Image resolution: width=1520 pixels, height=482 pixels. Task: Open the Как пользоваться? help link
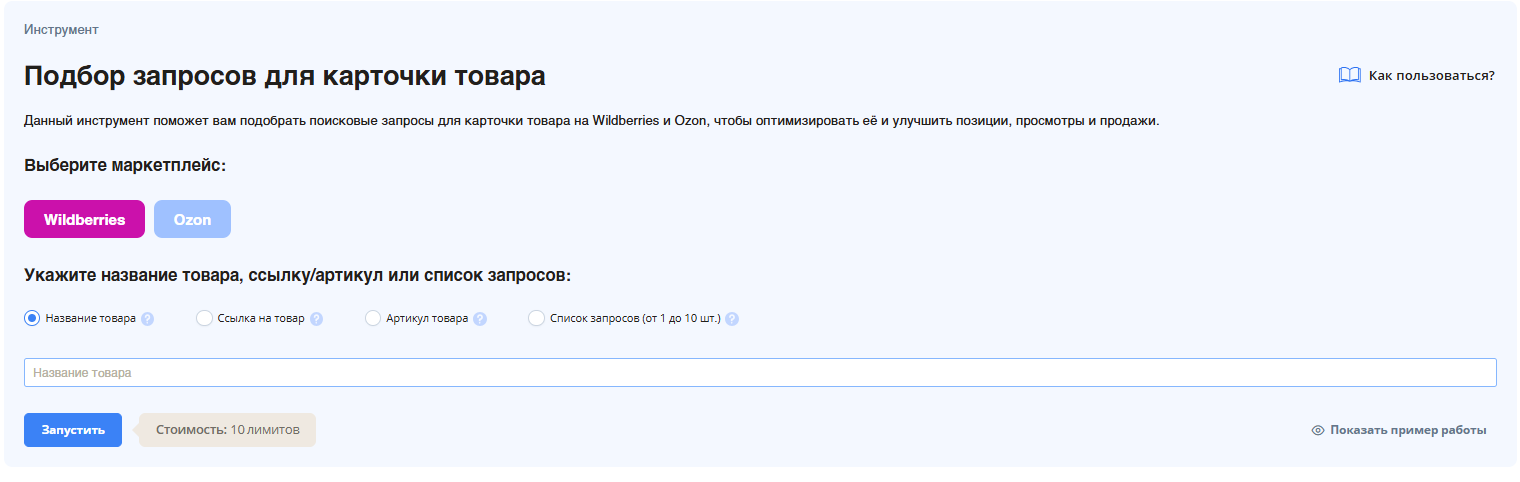1431,75
